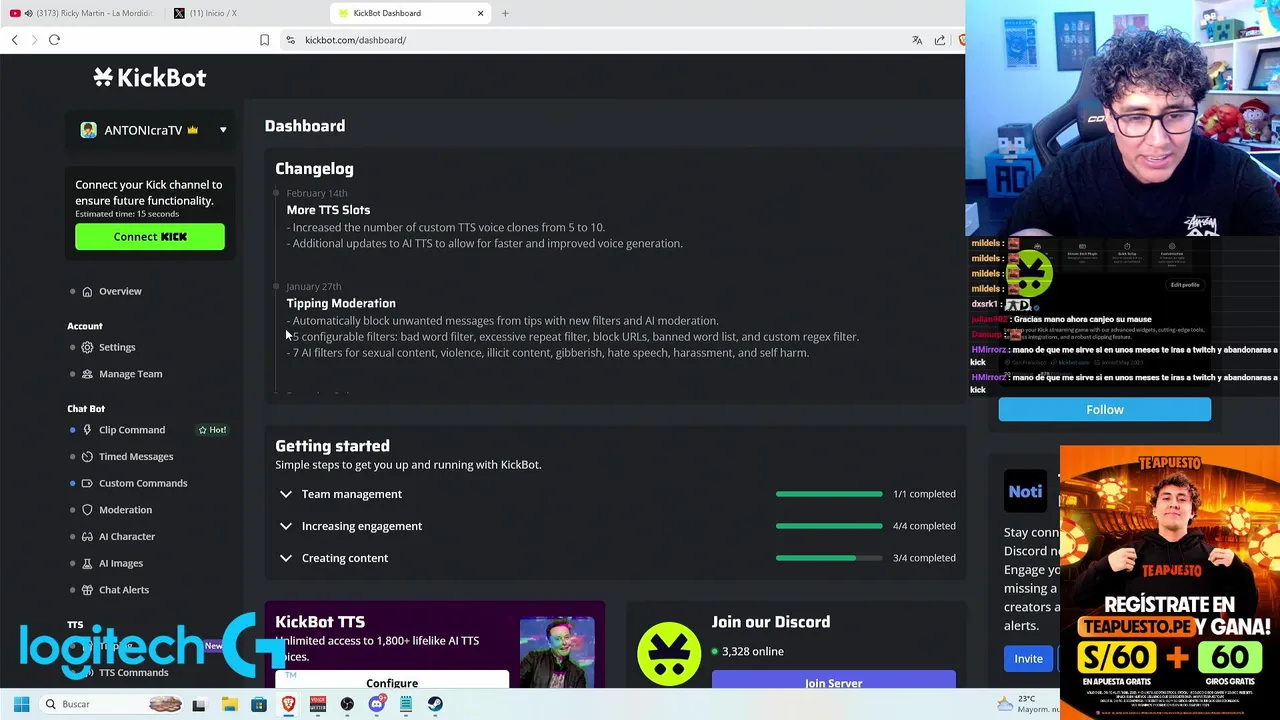Open Timed Messages in Chat Bot section
The width and height of the screenshot is (1280, 720).
[x=136, y=456]
